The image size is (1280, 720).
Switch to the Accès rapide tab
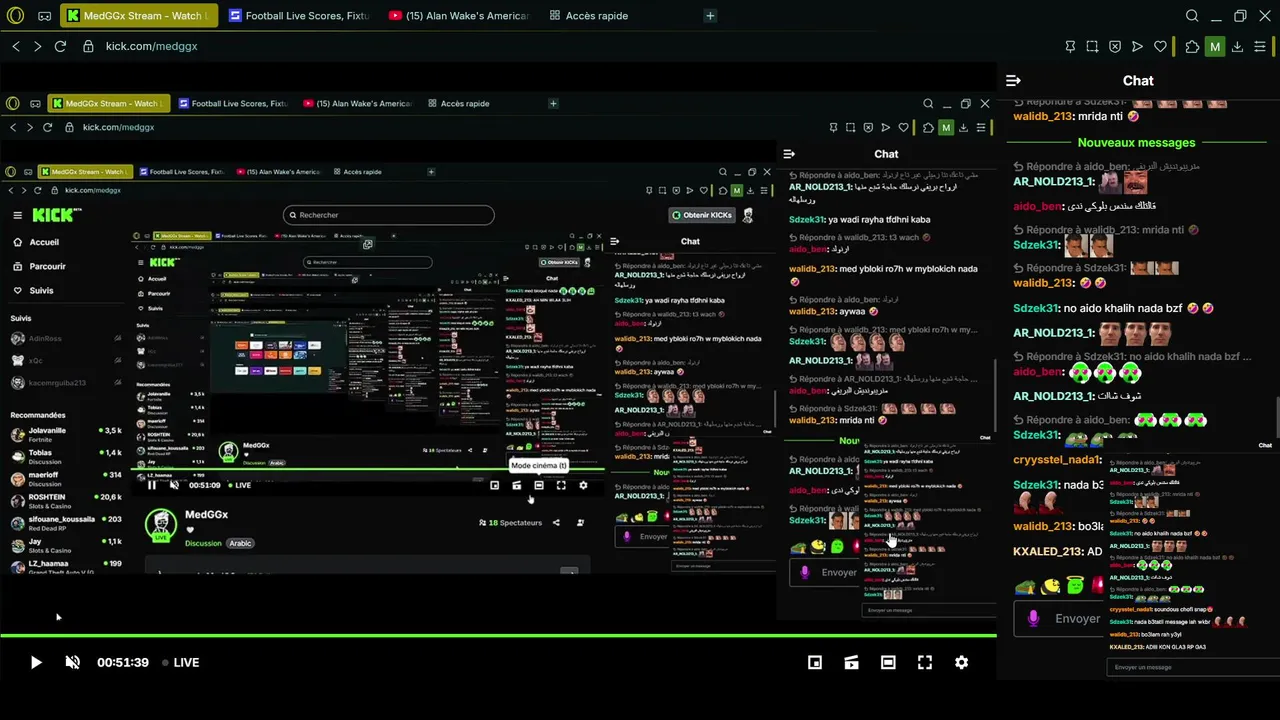[x=588, y=16]
